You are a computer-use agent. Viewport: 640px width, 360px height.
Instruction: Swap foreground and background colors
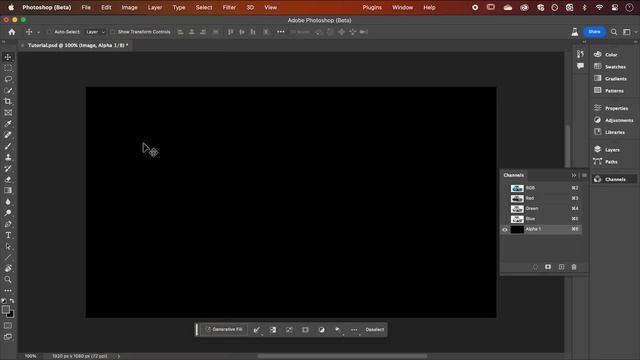(12, 301)
